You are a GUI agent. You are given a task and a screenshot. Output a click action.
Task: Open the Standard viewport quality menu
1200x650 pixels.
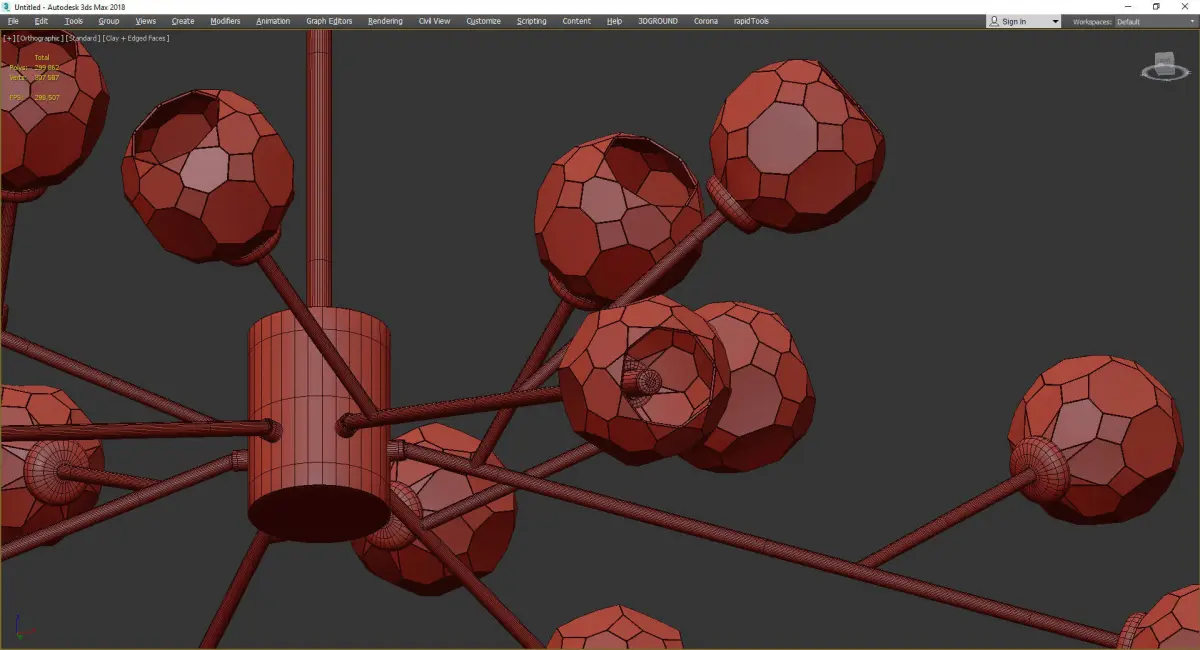tap(83, 38)
